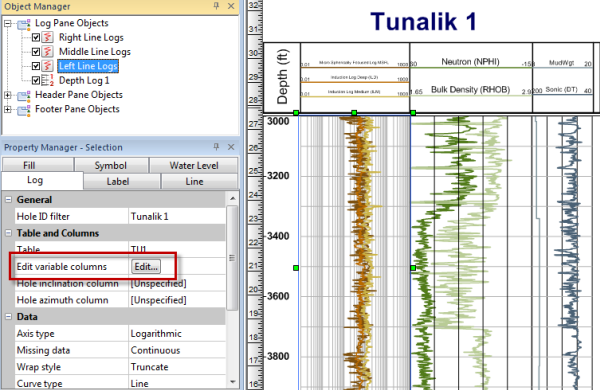Expand the Footer Pane Objects node
The height and width of the screenshot is (390, 600).
point(8,109)
